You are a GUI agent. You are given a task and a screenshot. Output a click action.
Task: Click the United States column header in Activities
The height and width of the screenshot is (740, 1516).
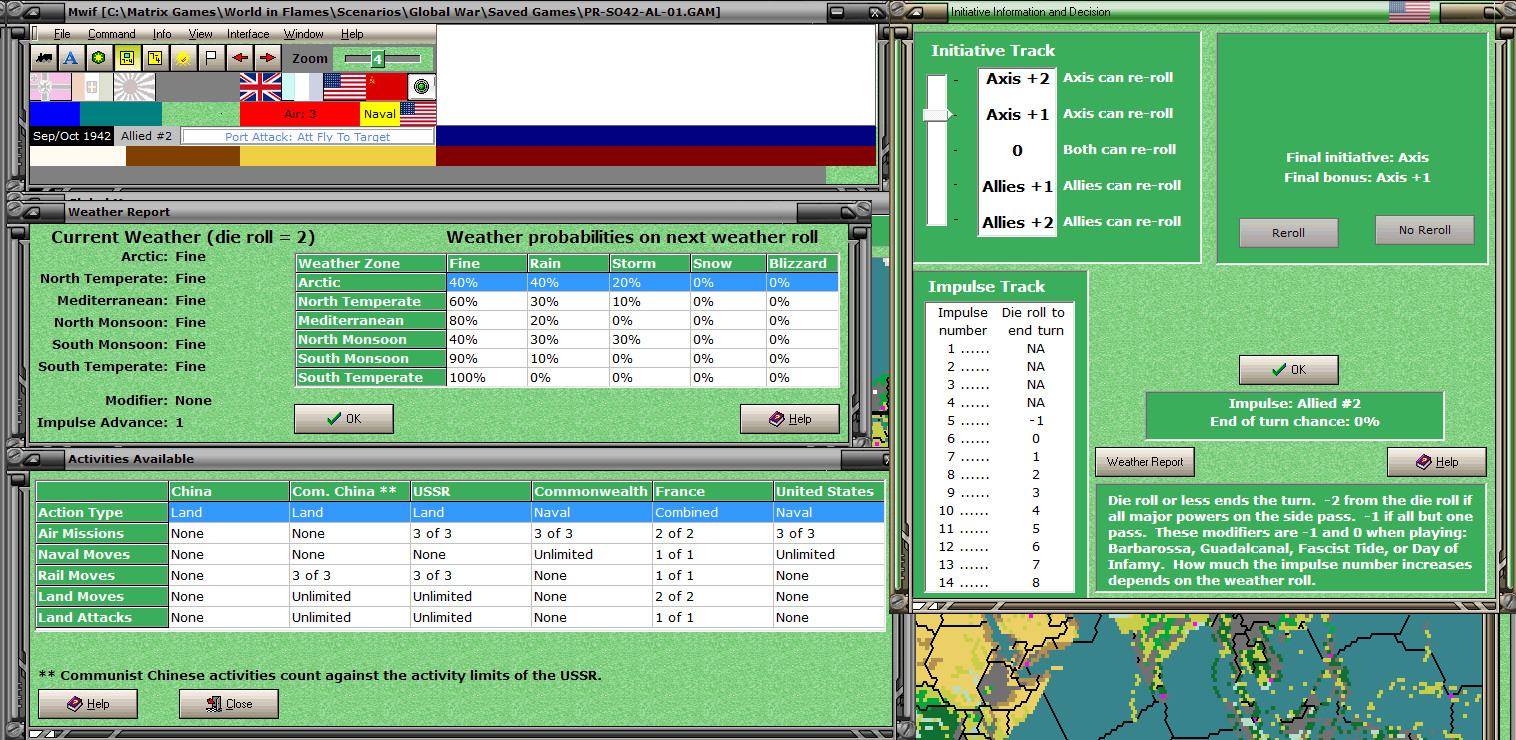click(829, 492)
